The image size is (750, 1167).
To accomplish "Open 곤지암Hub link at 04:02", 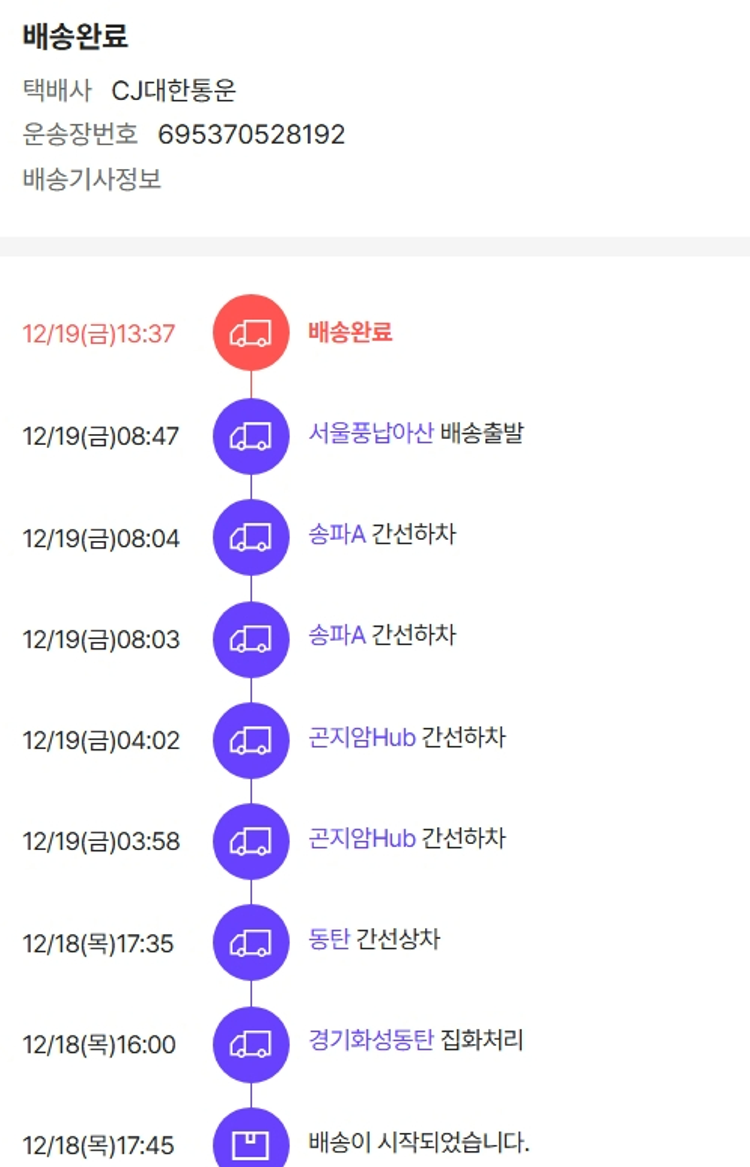I will [x=362, y=738].
